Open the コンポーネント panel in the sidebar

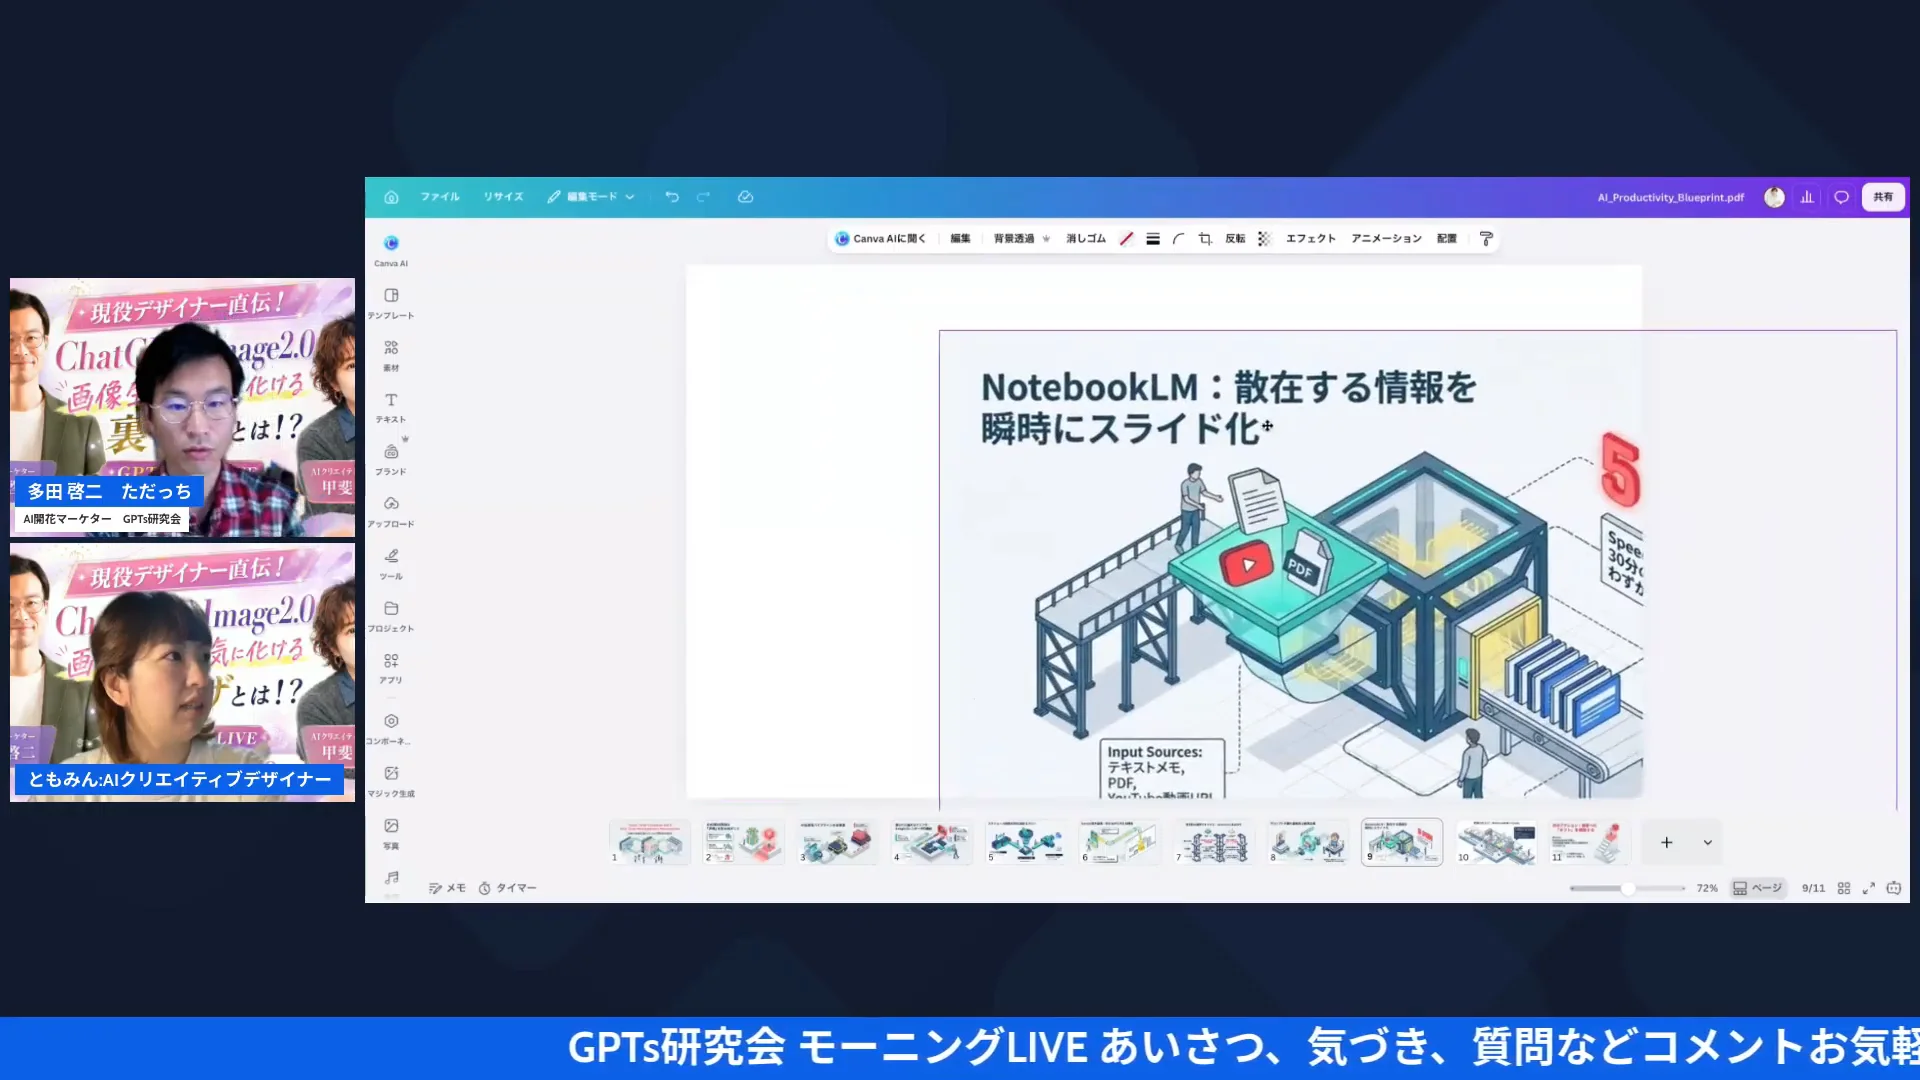pos(391,729)
